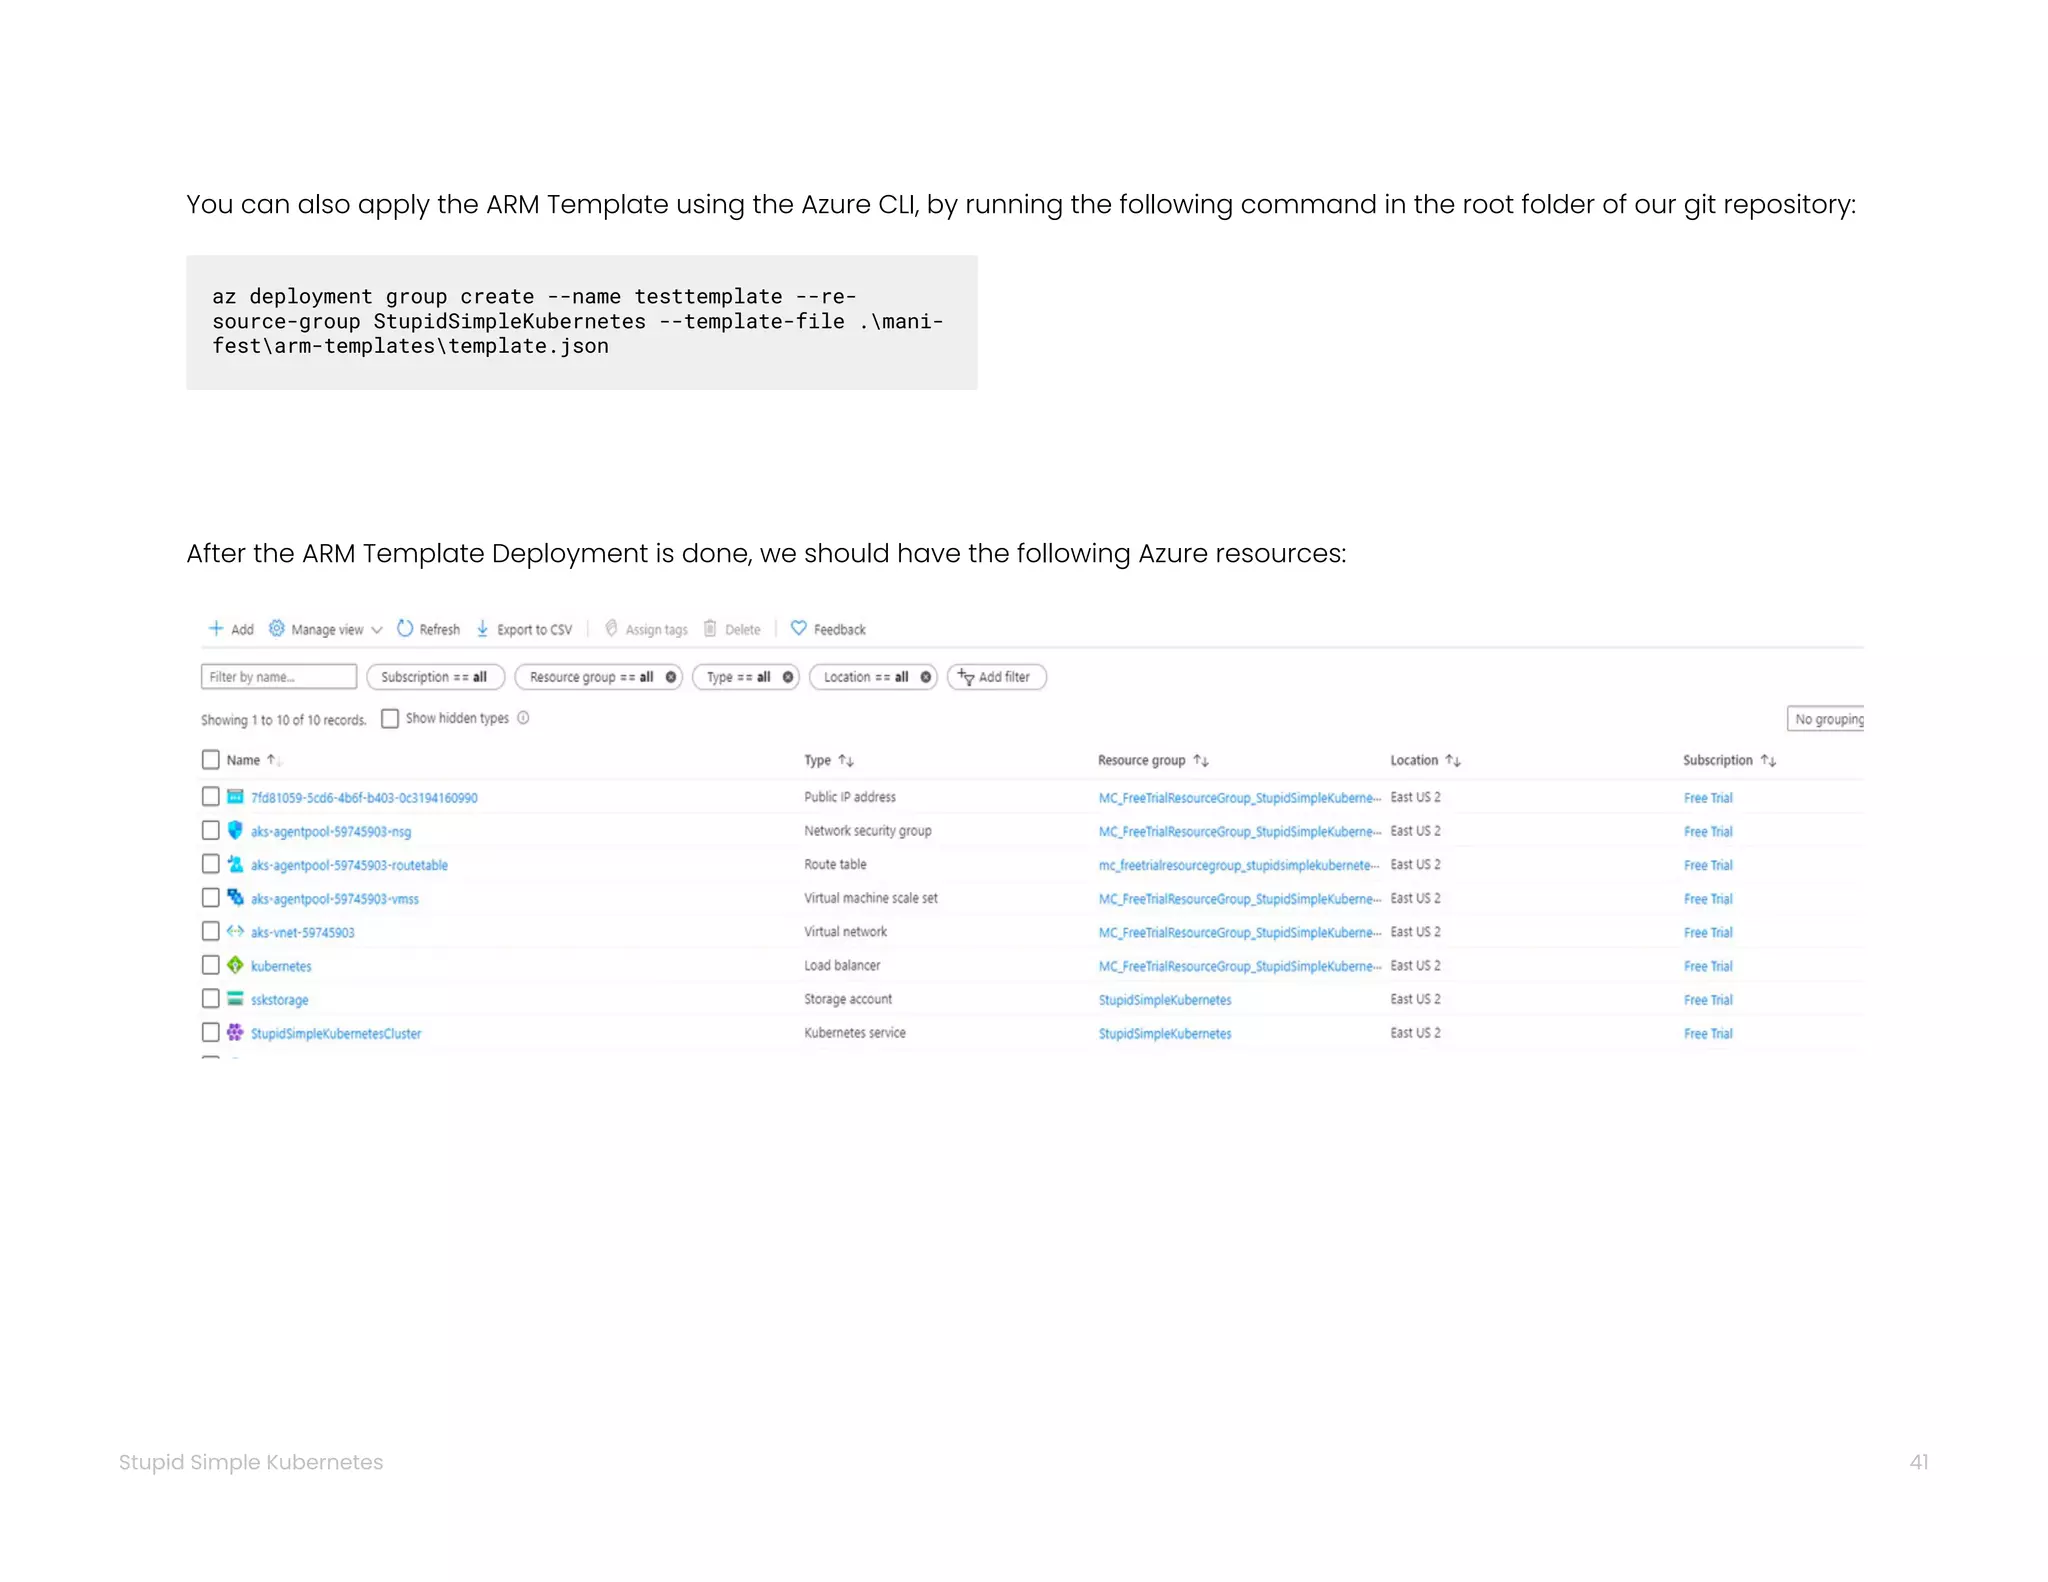Open aks-agentpool-59745903-vmss link
This screenshot has width=2048, height=1582.
pos(335,899)
